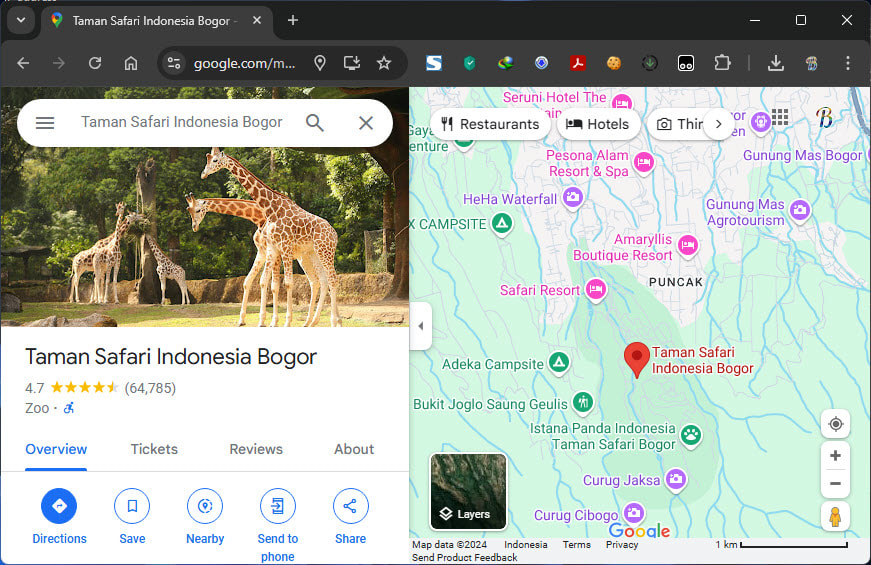The image size is (871, 565).
Task: Click the Indonesia footer link
Action: (x=525, y=544)
